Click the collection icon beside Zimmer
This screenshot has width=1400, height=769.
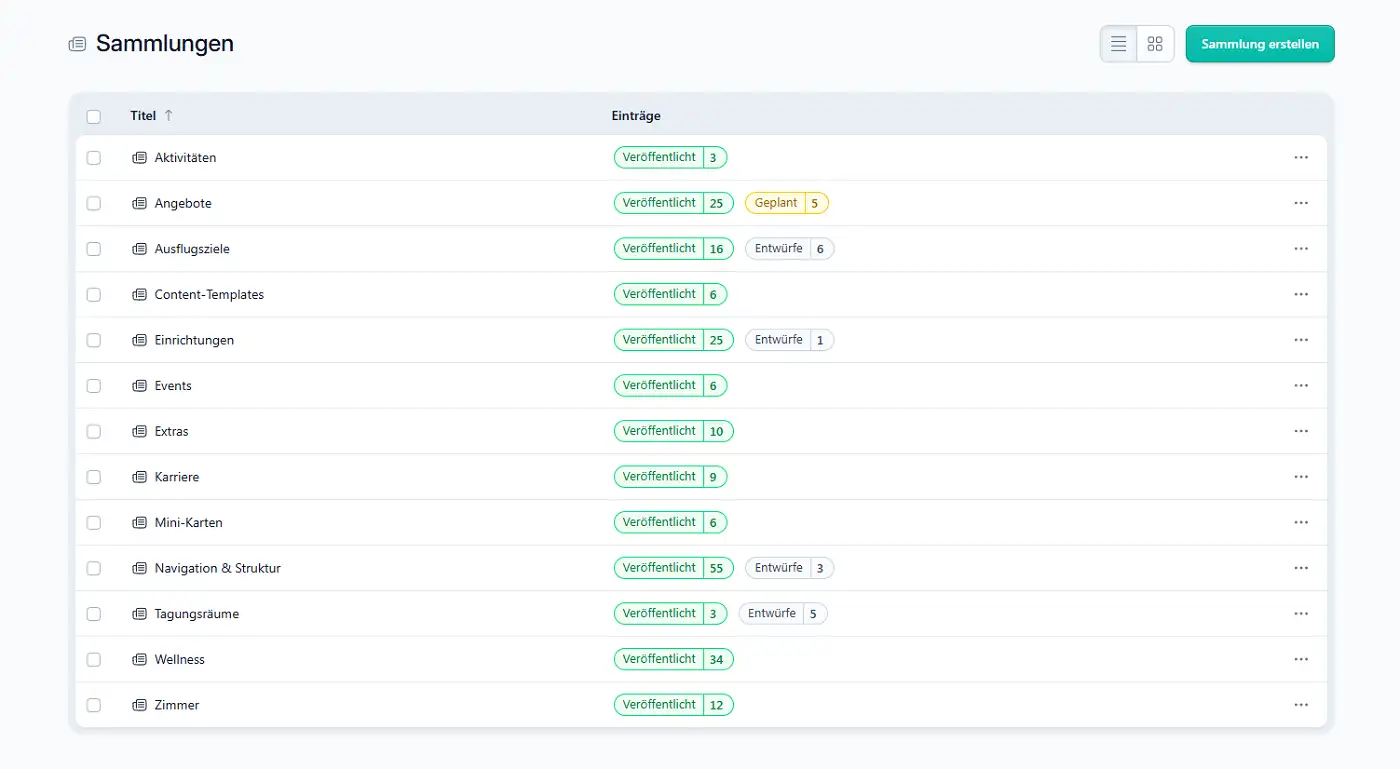pyautogui.click(x=140, y=705)
